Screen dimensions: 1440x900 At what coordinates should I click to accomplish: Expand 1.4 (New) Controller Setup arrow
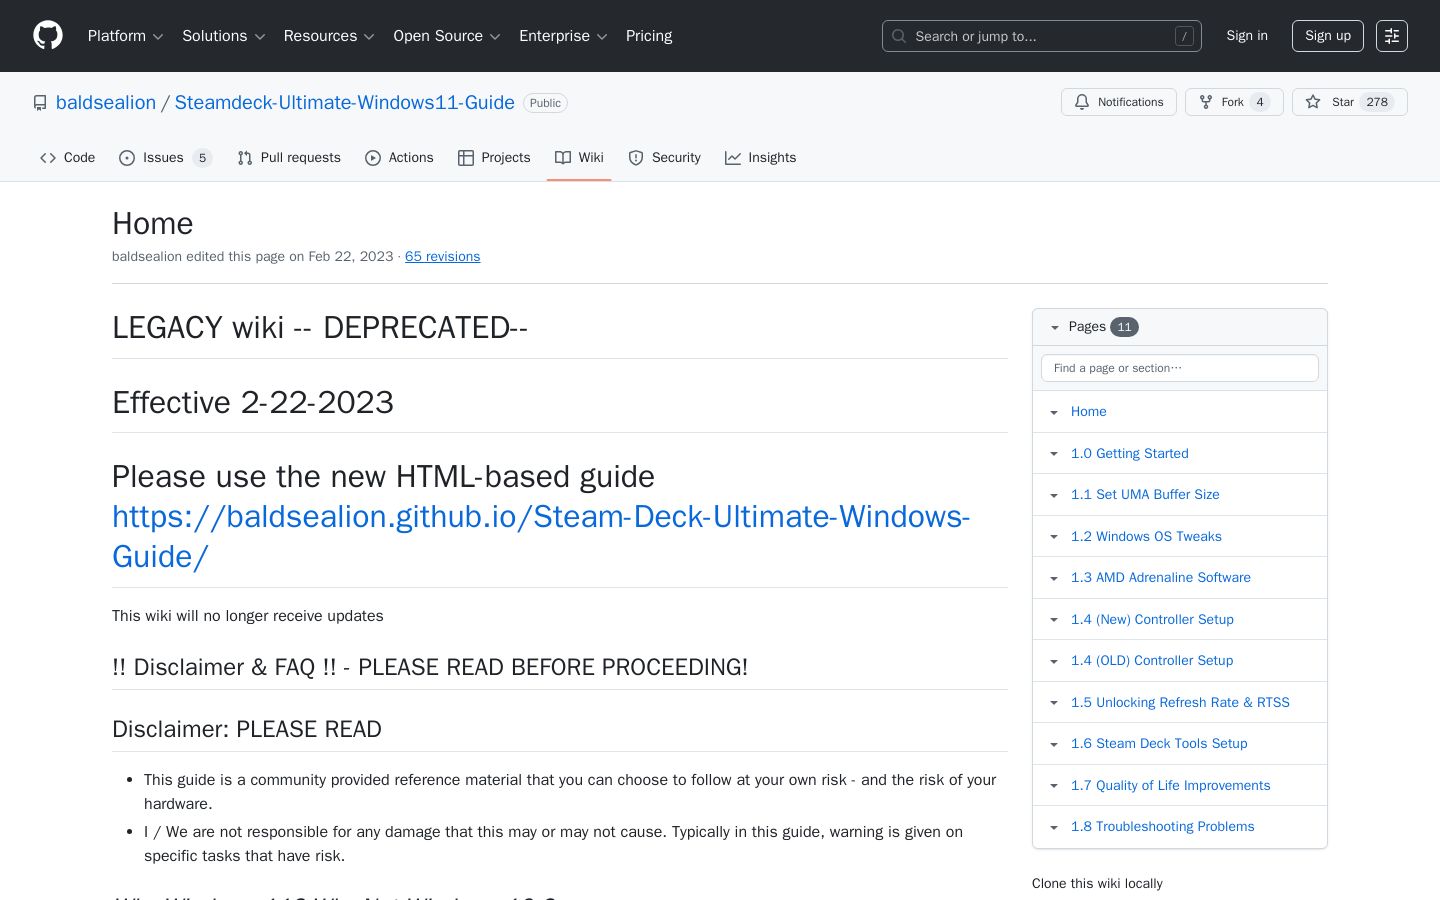pyautogui.click(x=1054, y=620)
